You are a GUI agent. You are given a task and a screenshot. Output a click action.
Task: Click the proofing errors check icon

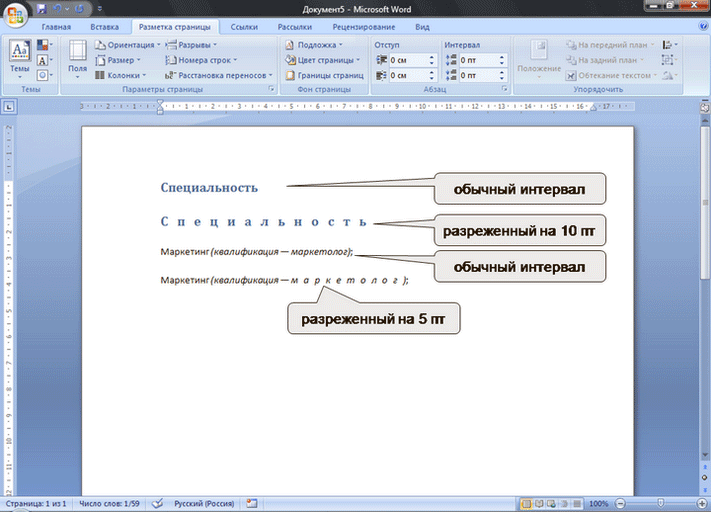click(x=157, y=504)
